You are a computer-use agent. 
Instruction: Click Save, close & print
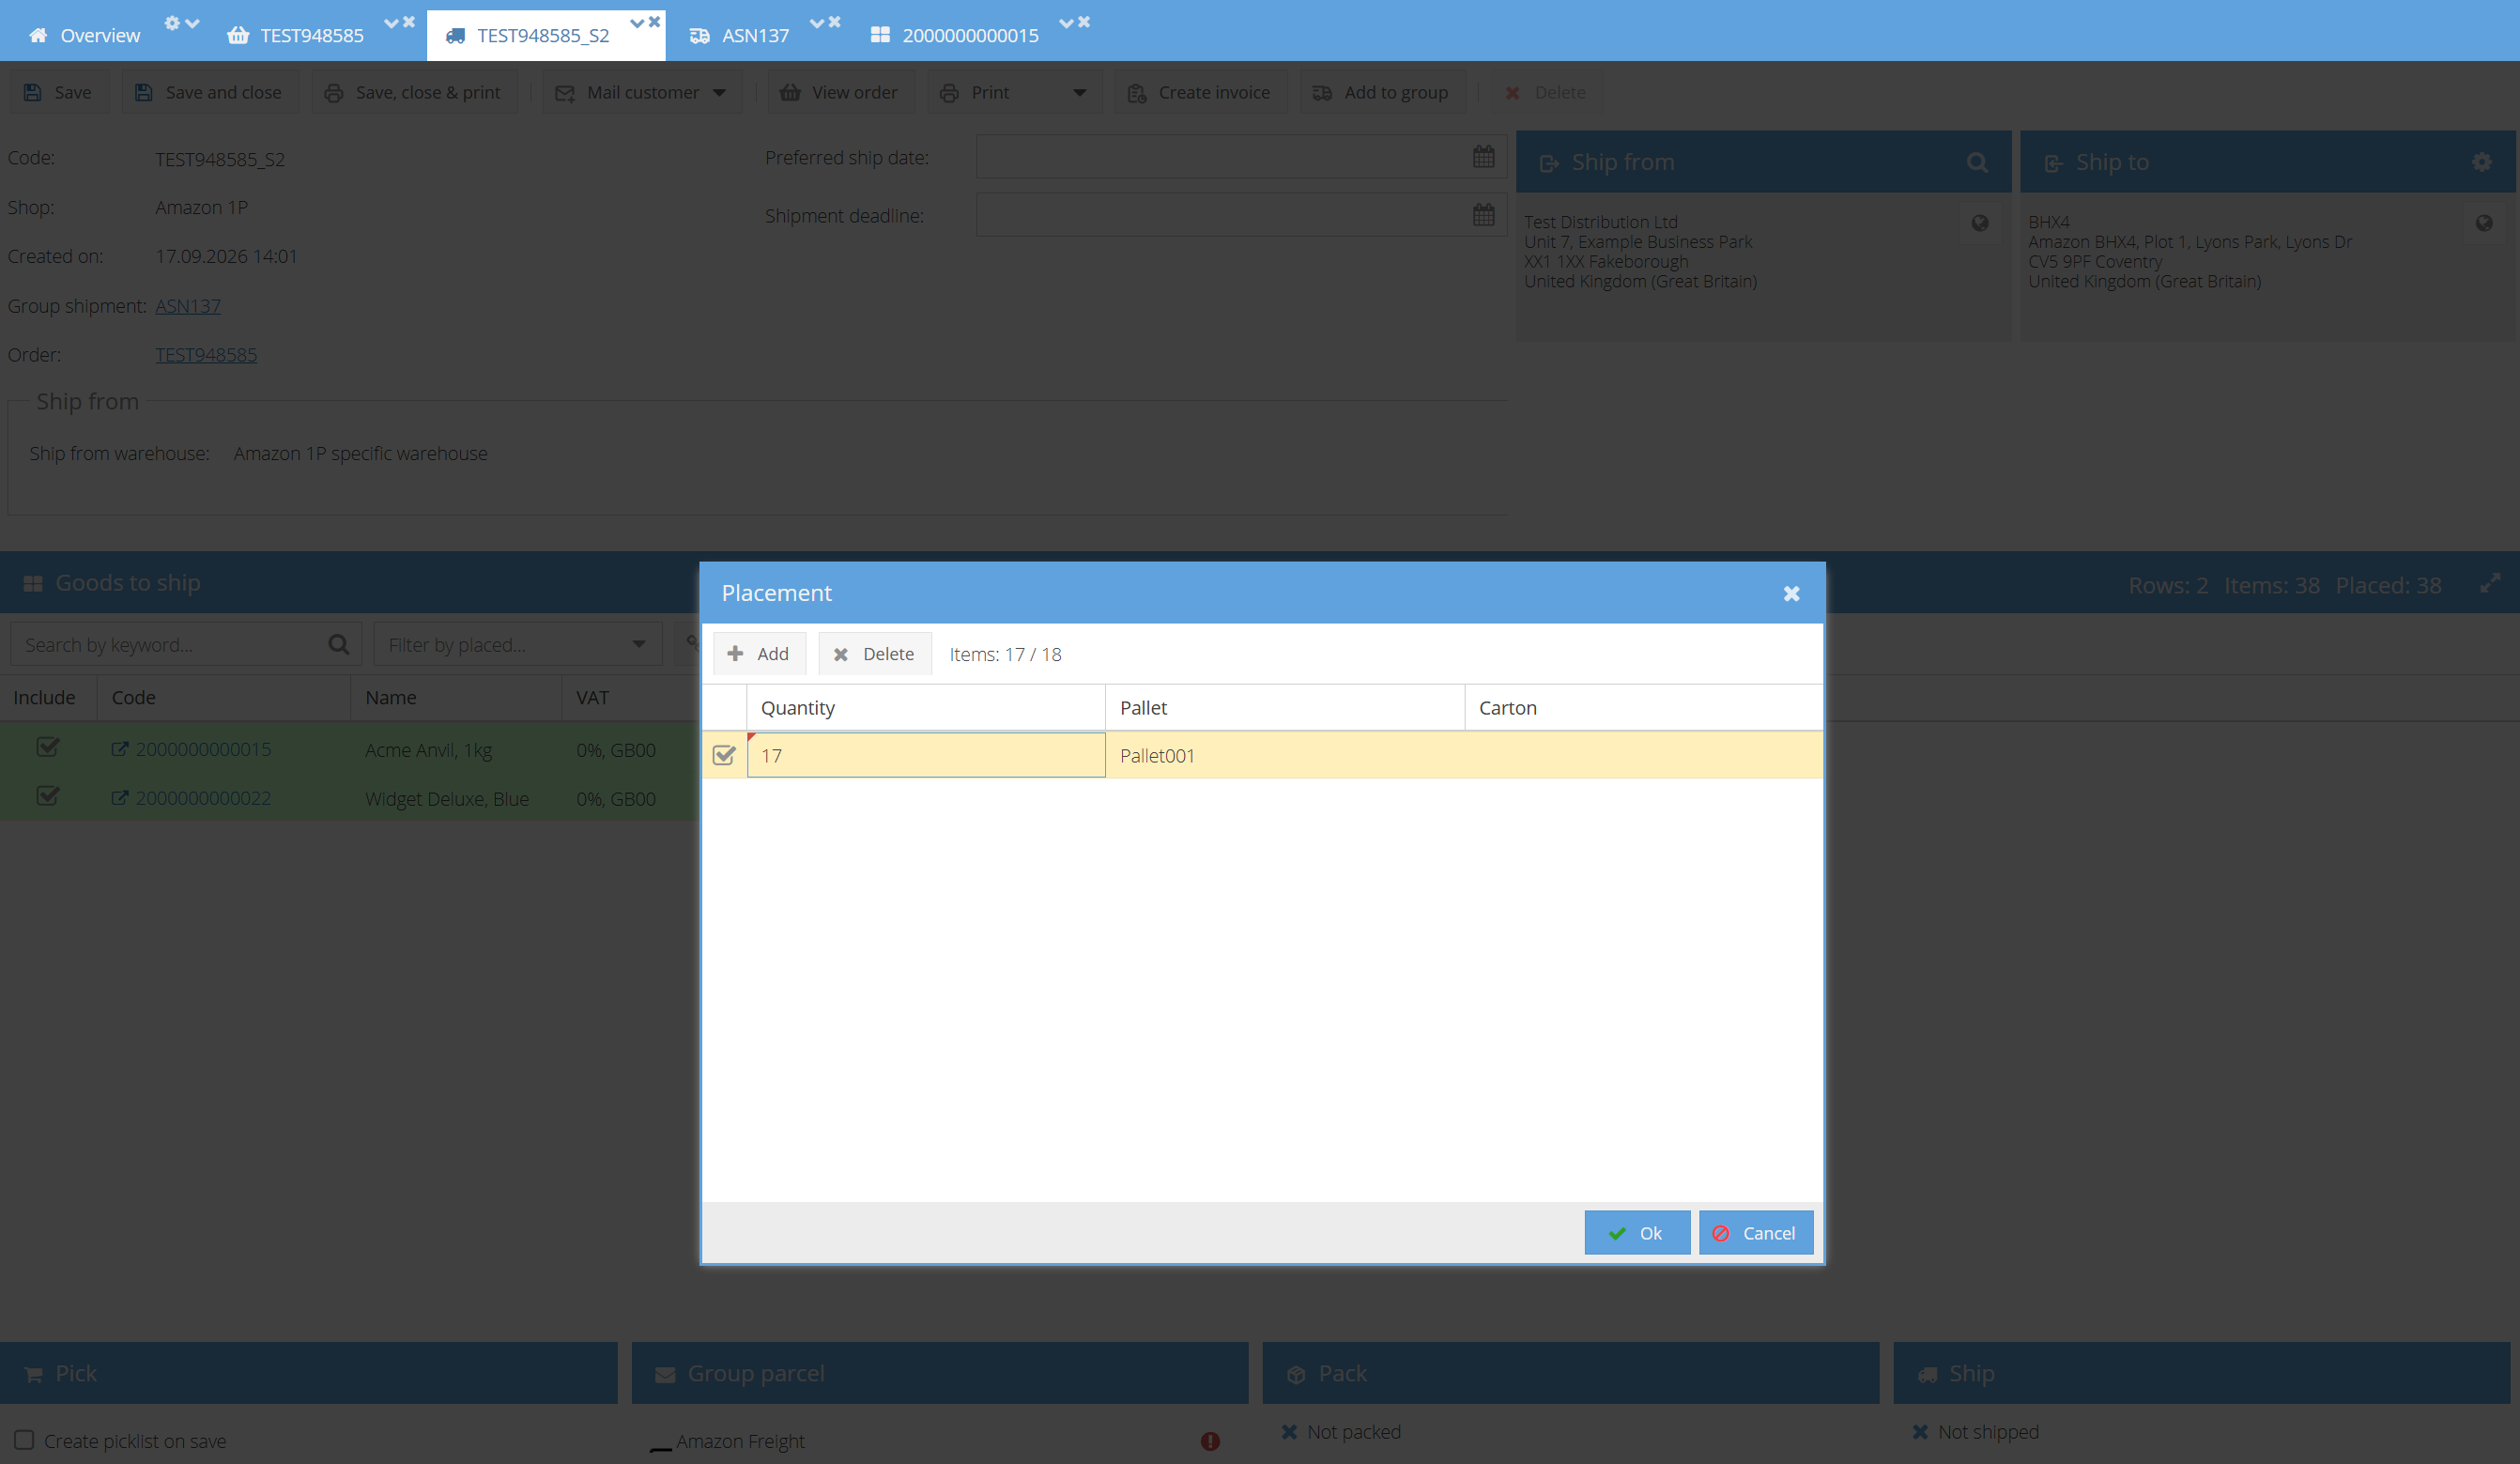(x=415, y=93)
